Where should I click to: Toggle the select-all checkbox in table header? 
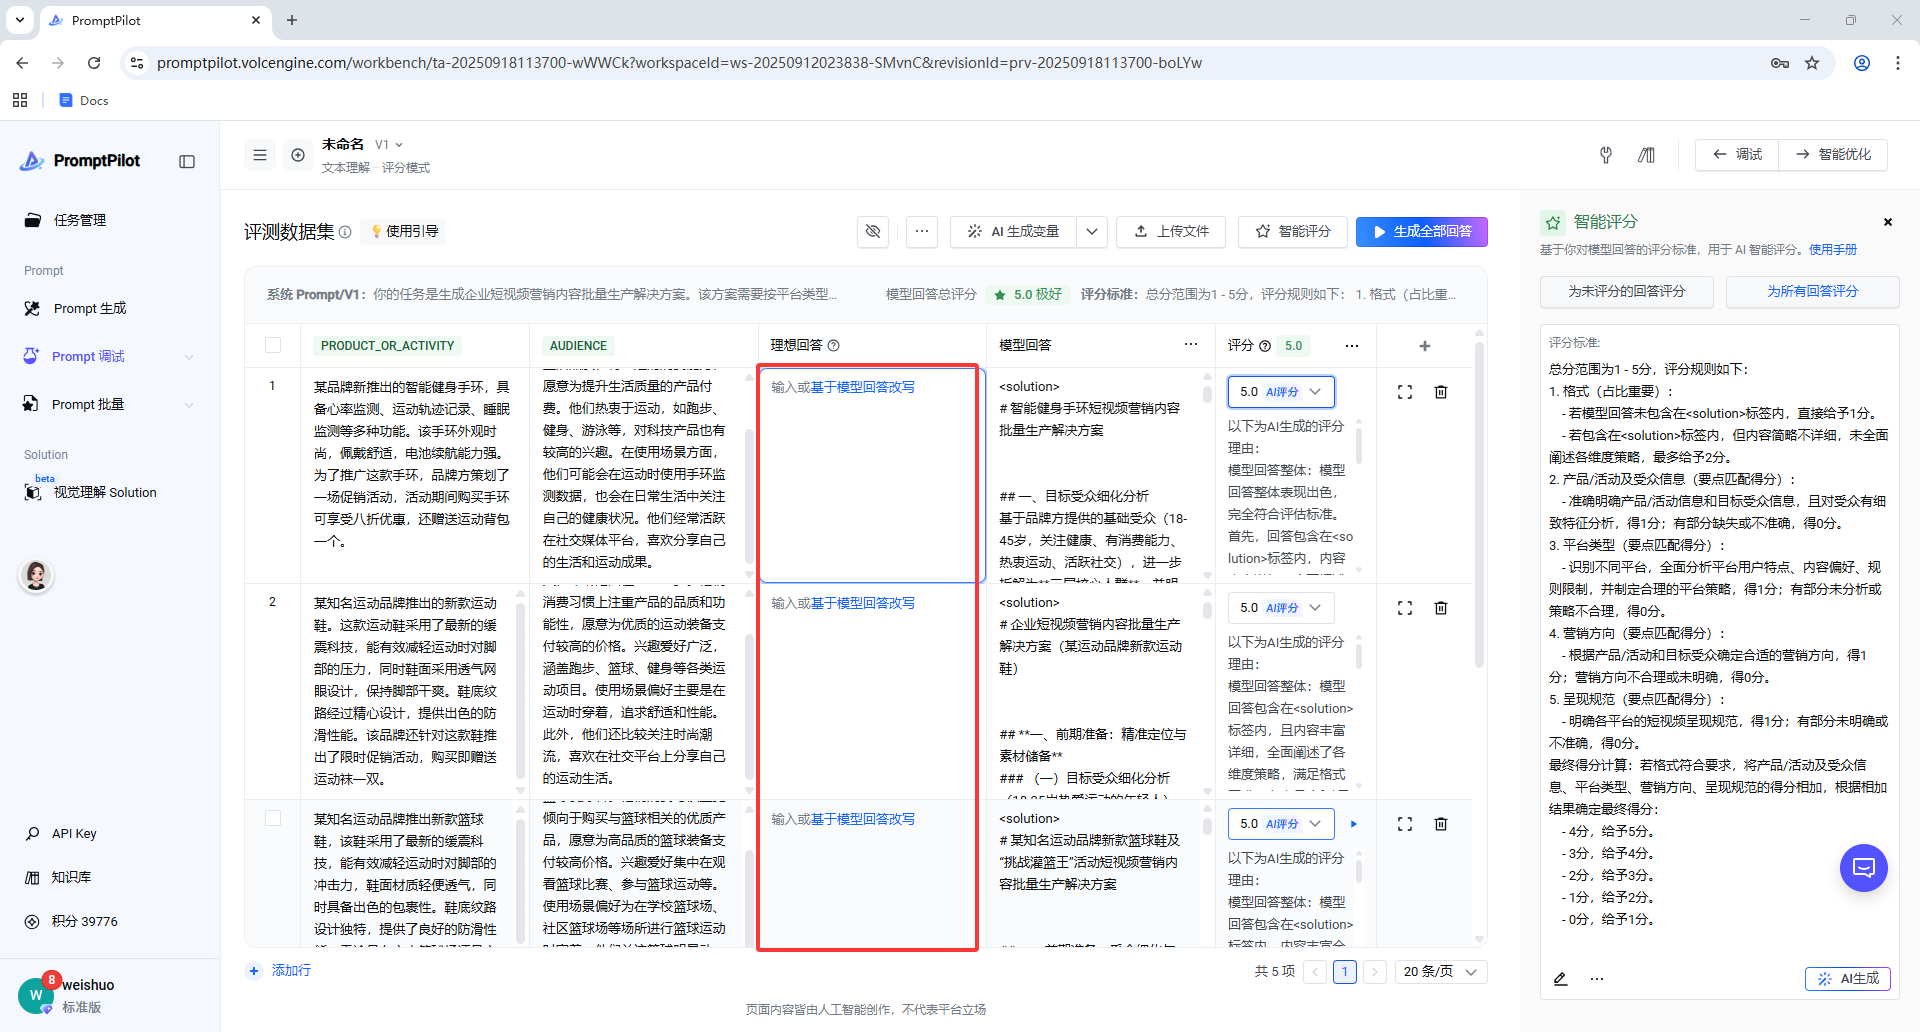point(273,345)
